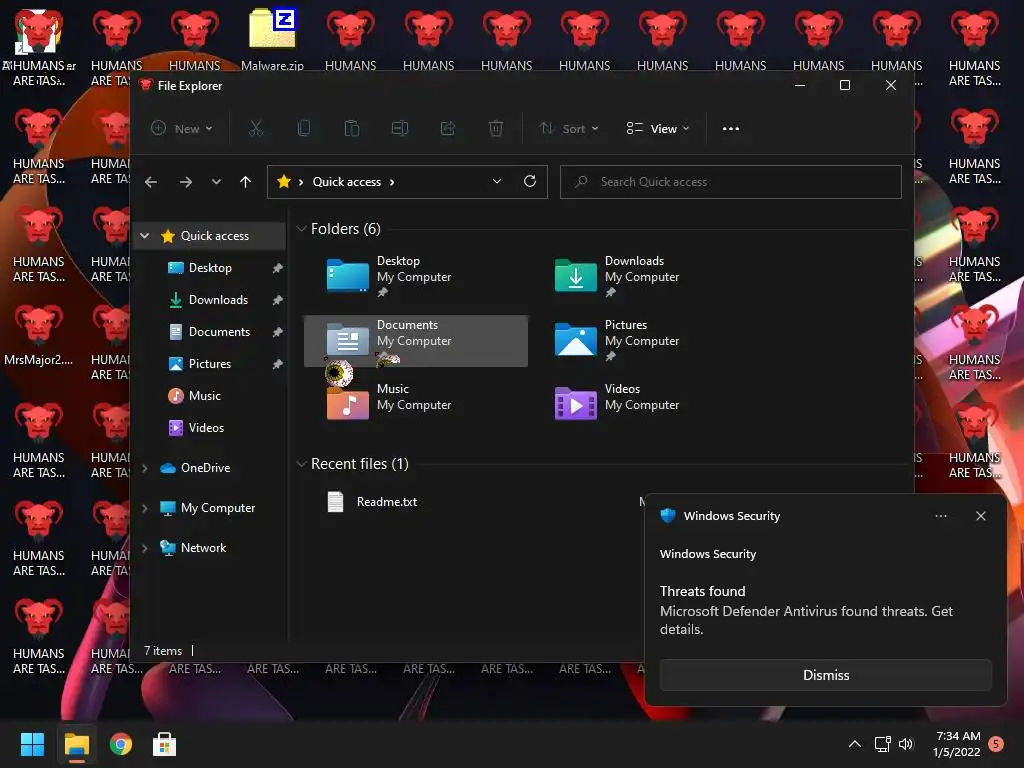Screen dimensions: 1024x768
Task: Open Microsoft Store from taskbar
Action: coord(164,744)
